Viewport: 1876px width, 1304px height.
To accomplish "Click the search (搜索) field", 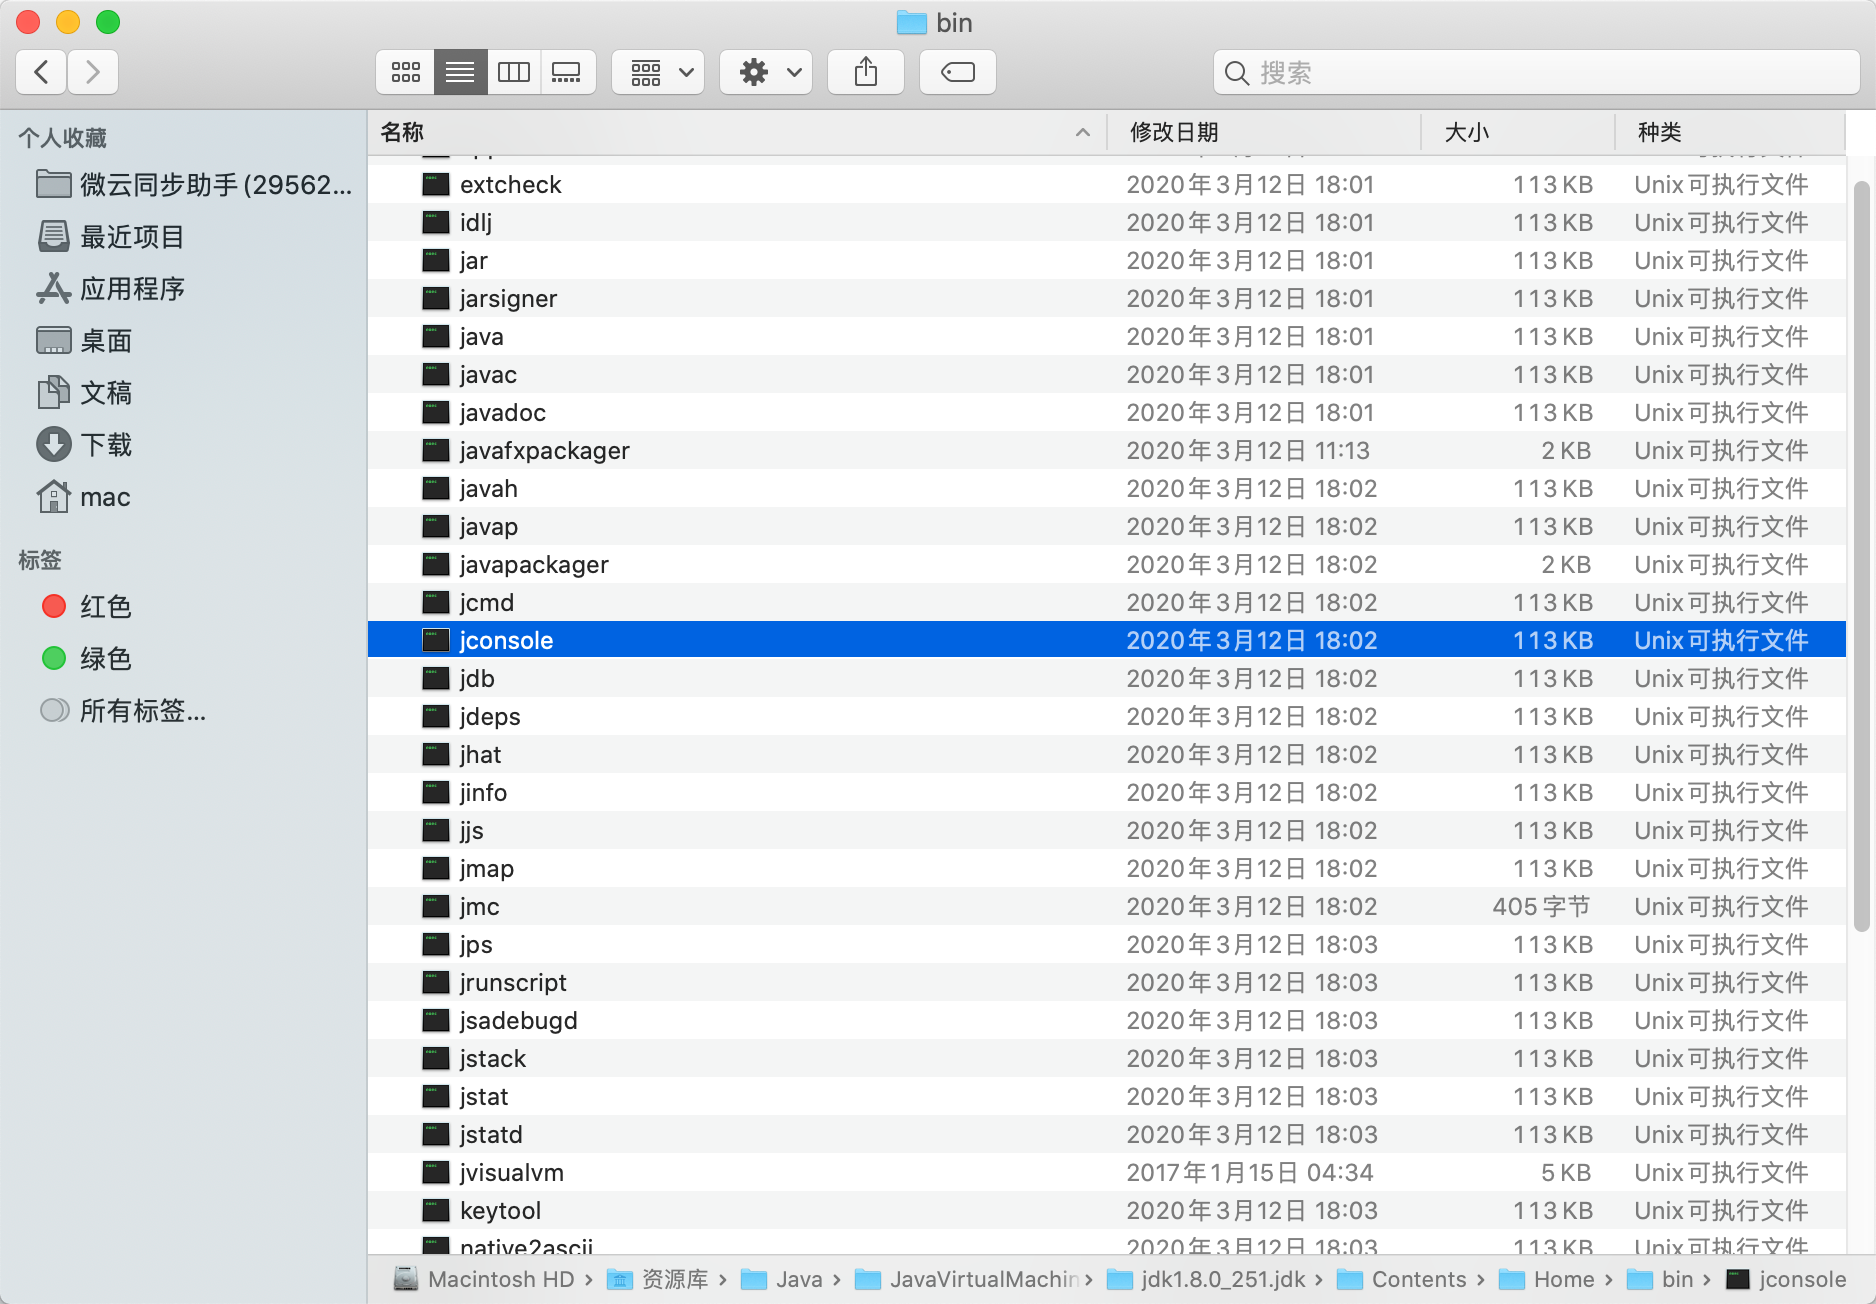I will [1536, 72].
